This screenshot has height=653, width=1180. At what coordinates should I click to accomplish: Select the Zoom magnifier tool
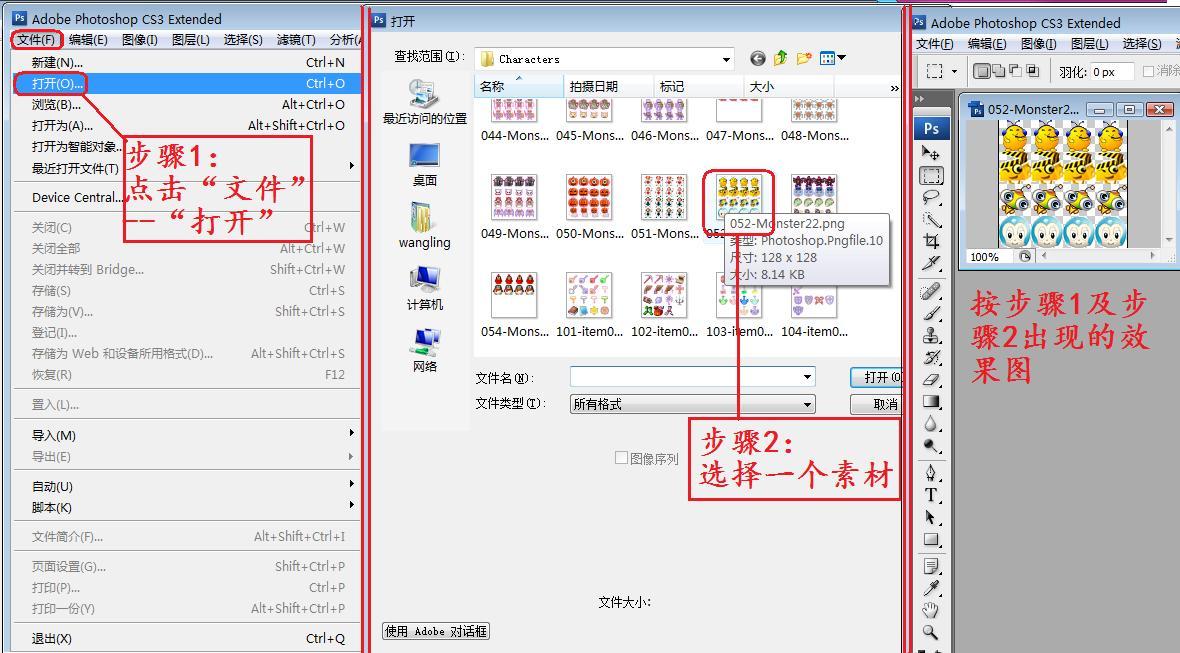[x=931, y=632]
